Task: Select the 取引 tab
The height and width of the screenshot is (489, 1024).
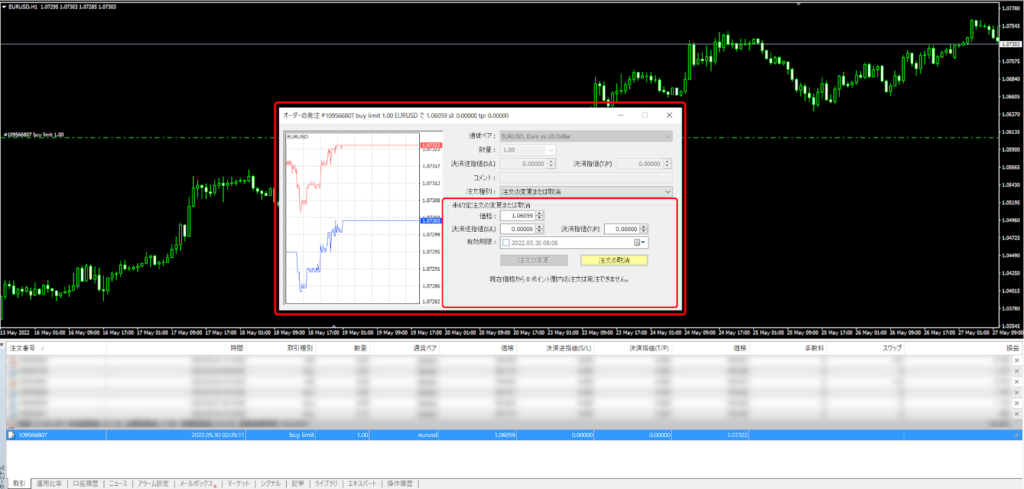Action: pos(19,484)
